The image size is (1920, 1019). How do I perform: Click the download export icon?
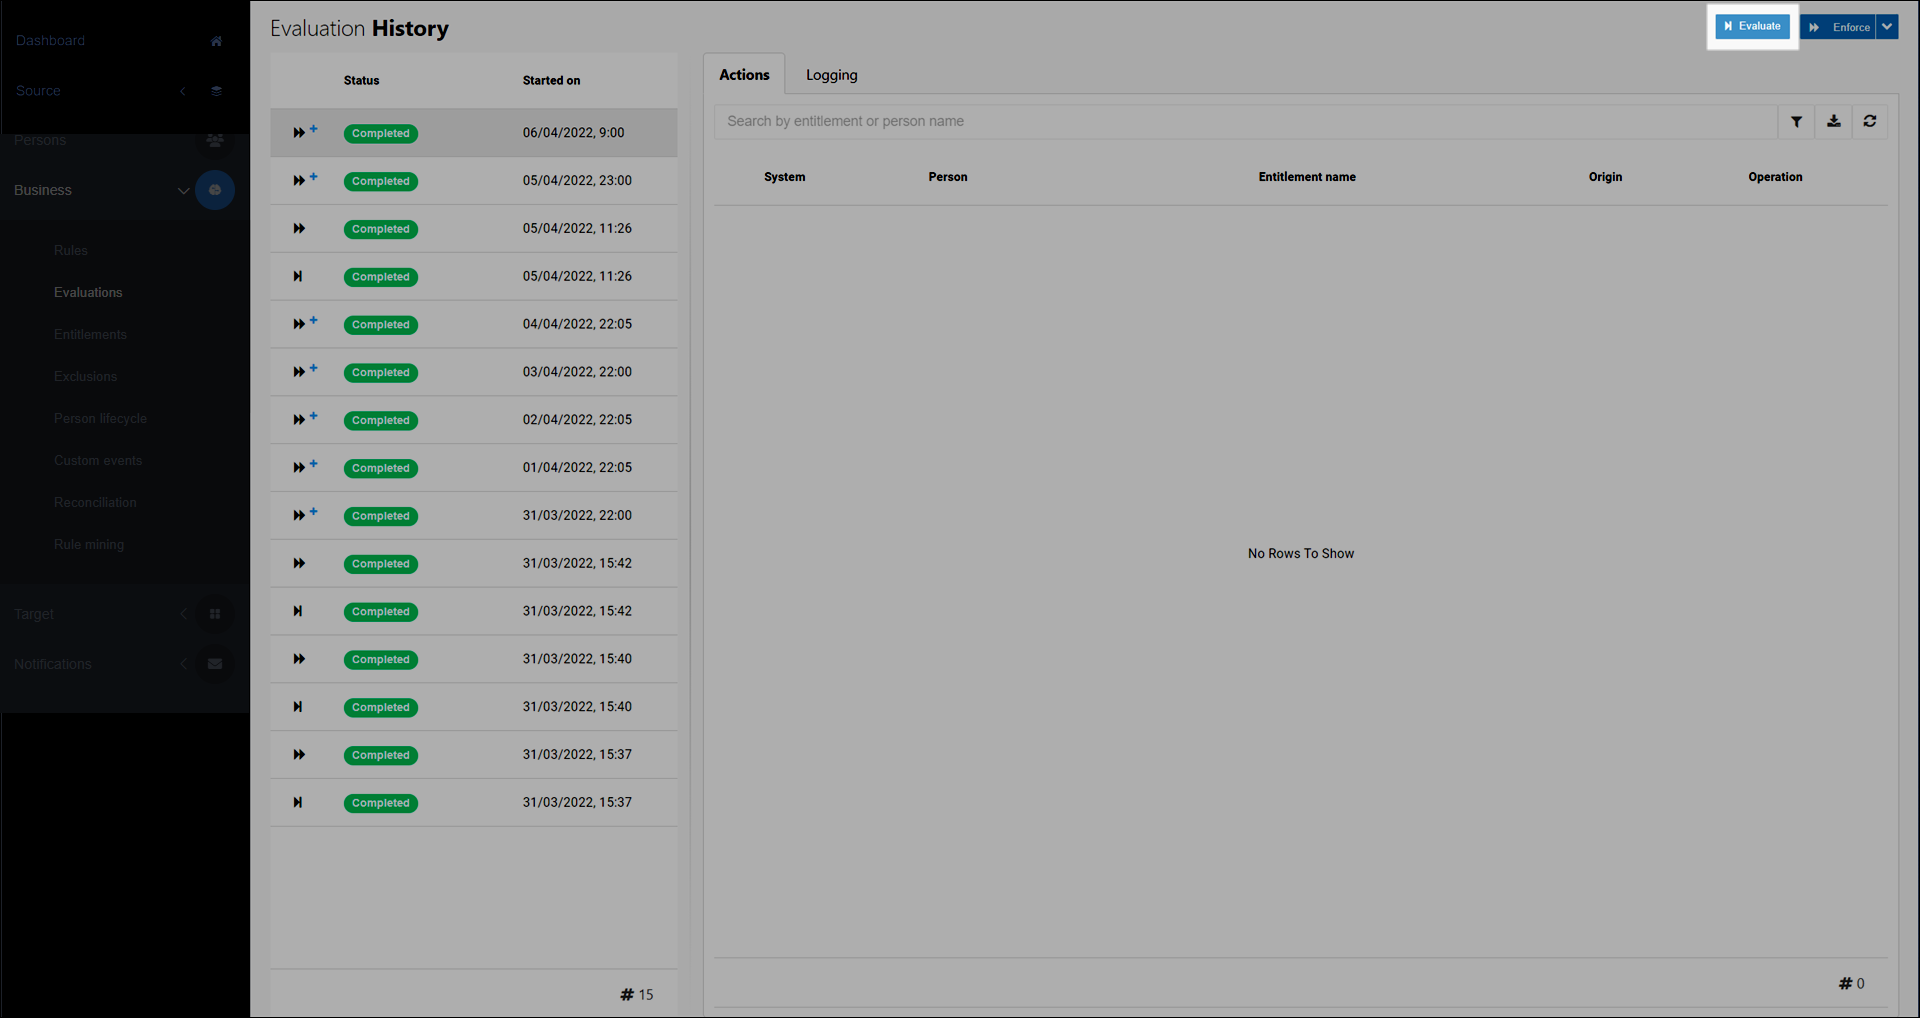(x=1833, y=122)
